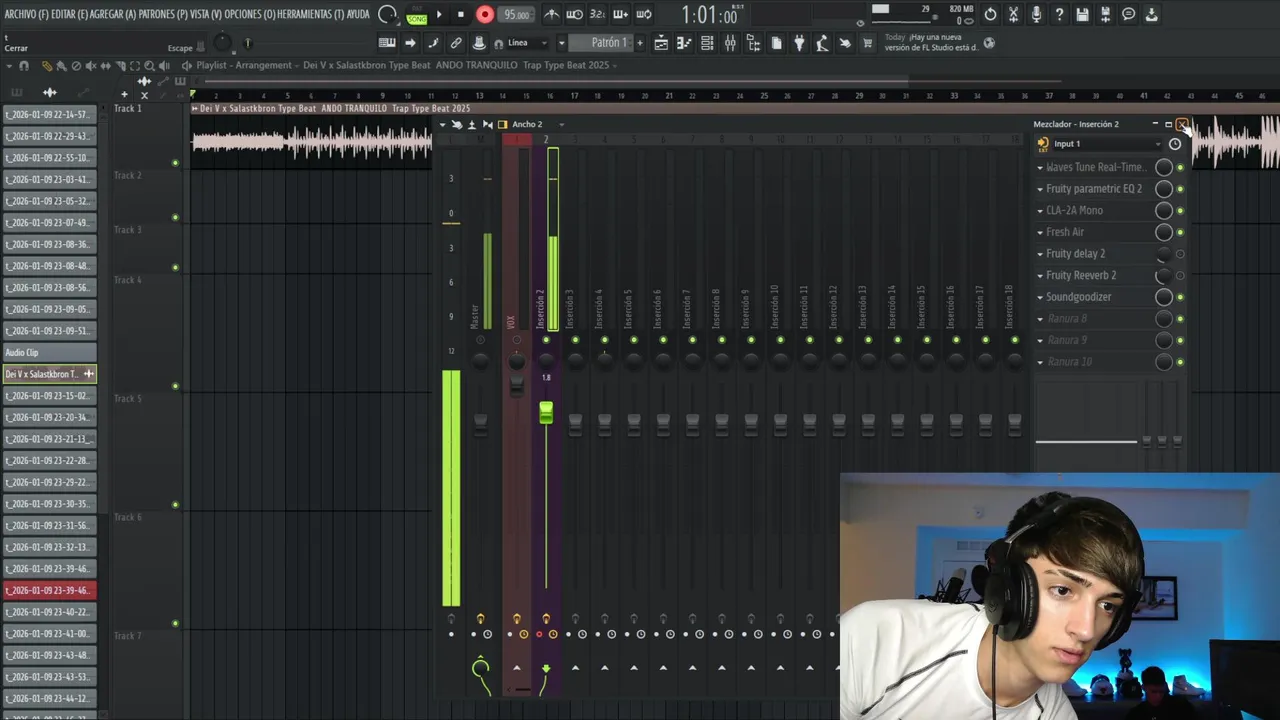
Task: Open the Línea snap dropdown
Action: click(528, 43)
